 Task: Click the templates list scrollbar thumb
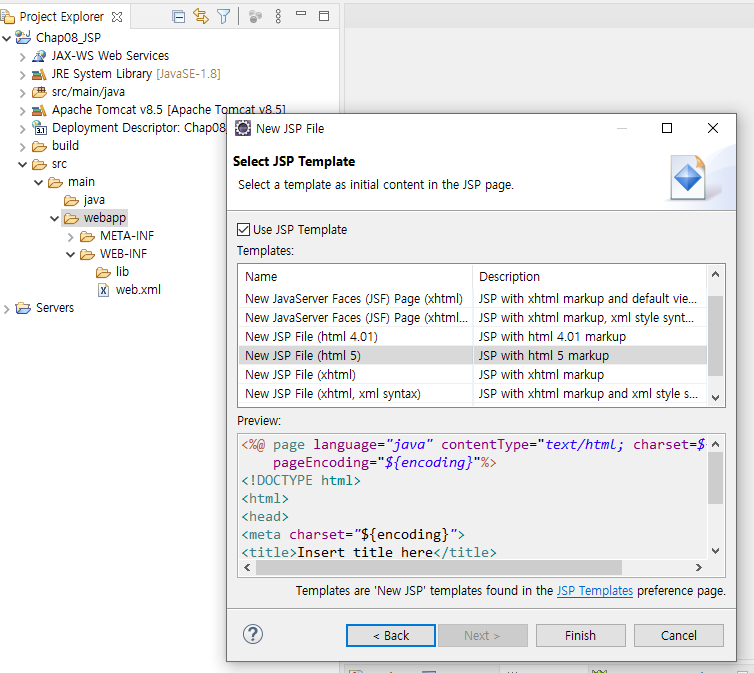click(716, 336)
